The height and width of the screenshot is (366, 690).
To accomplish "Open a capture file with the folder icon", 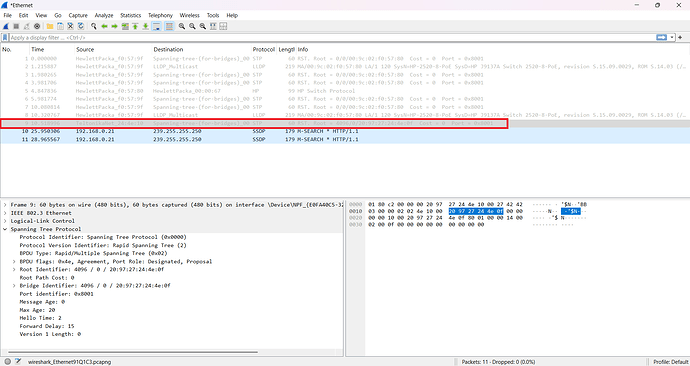I will pos(50,26).
